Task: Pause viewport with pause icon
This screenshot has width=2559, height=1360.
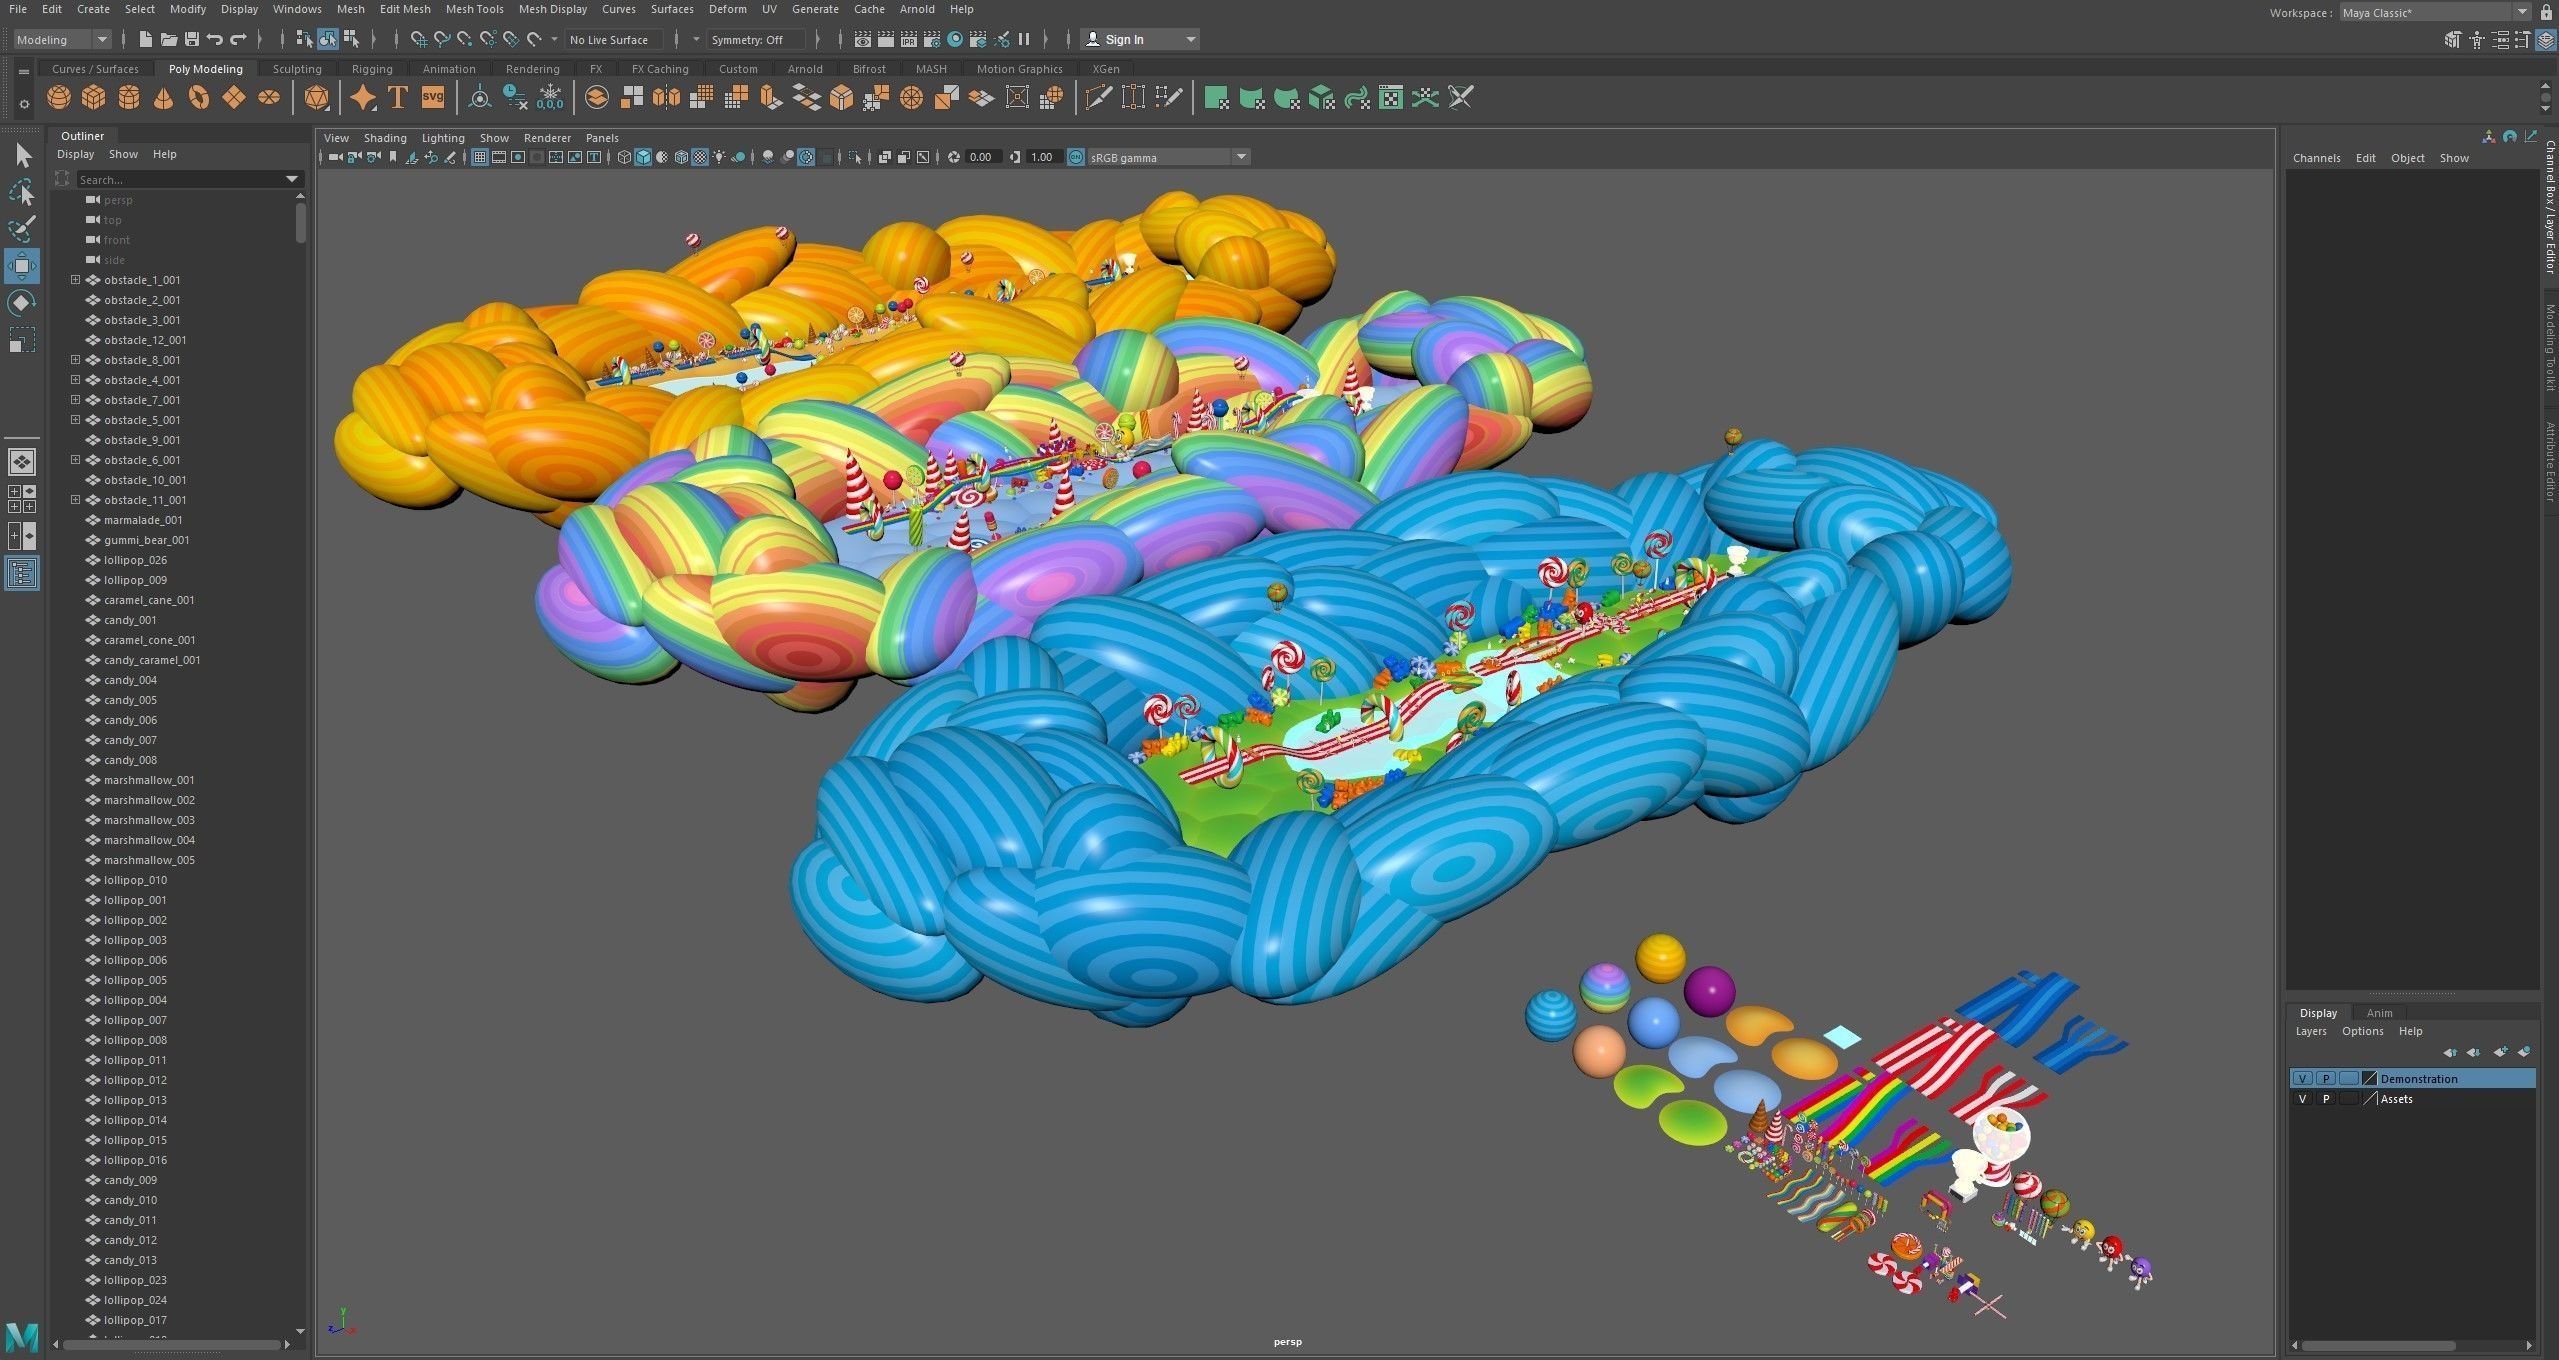Action: point(1024,39)
